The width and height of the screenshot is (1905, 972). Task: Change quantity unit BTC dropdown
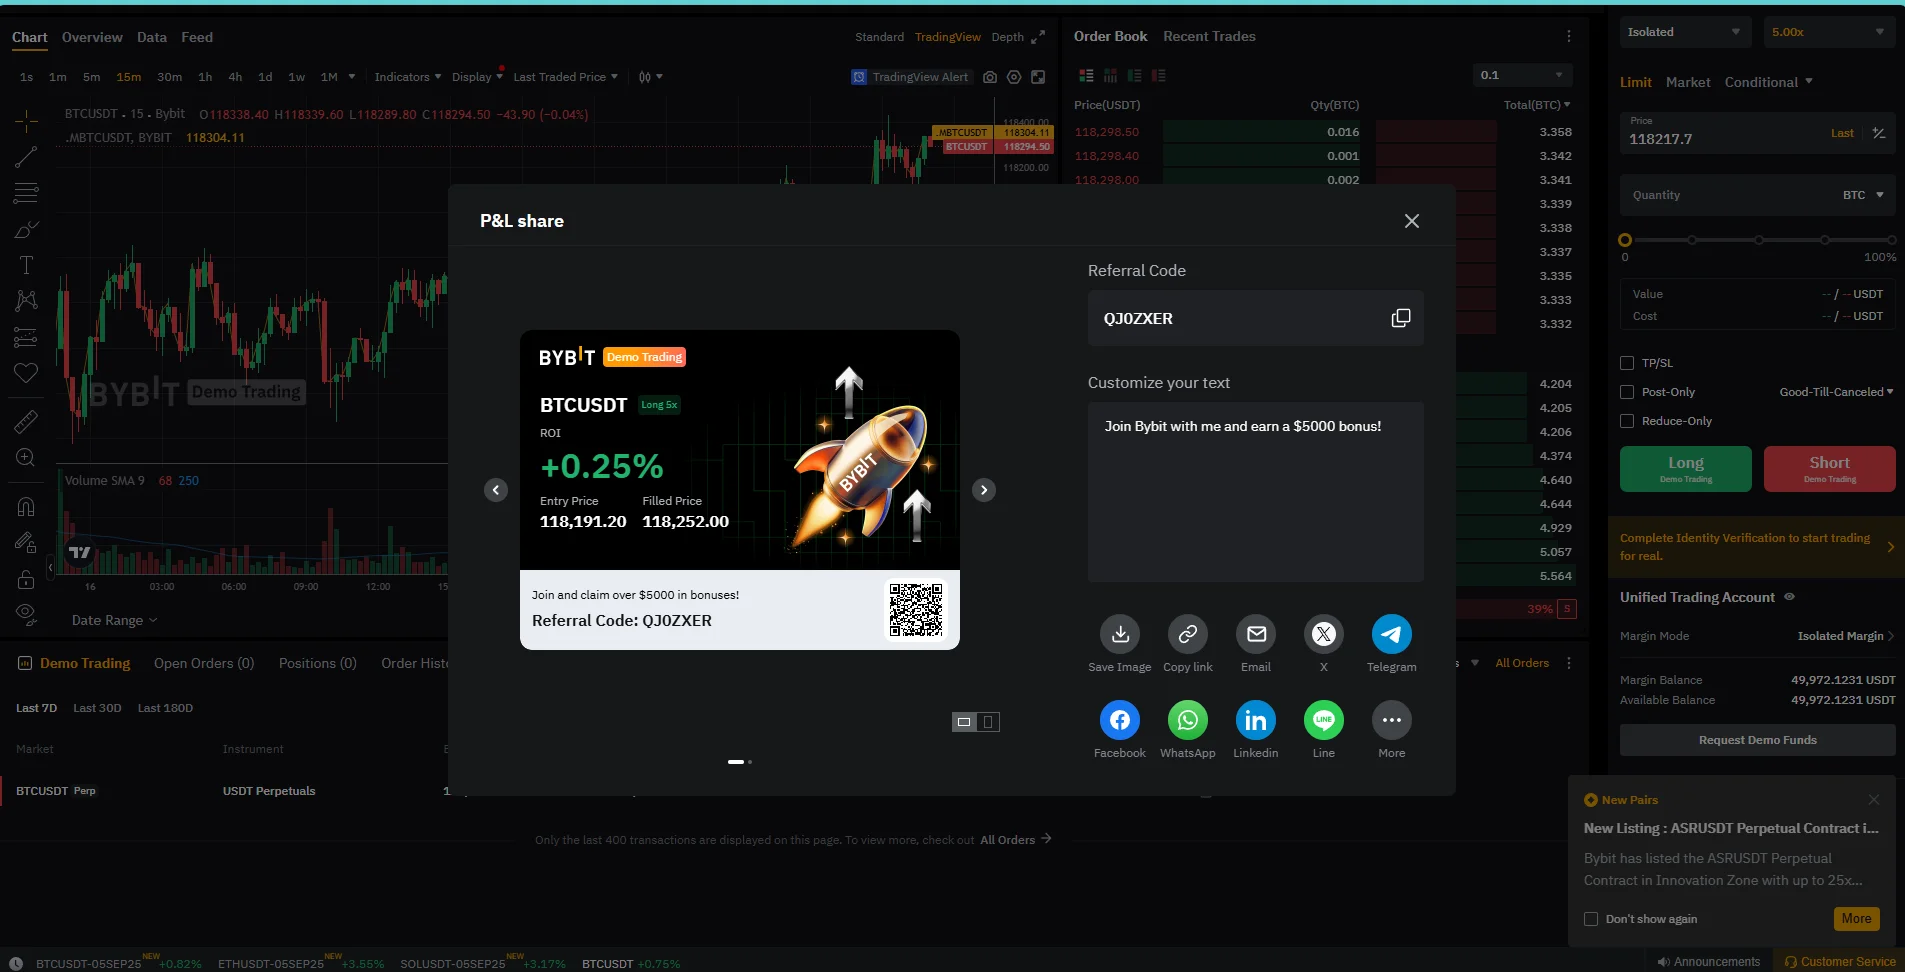(x=1864, y=195)
